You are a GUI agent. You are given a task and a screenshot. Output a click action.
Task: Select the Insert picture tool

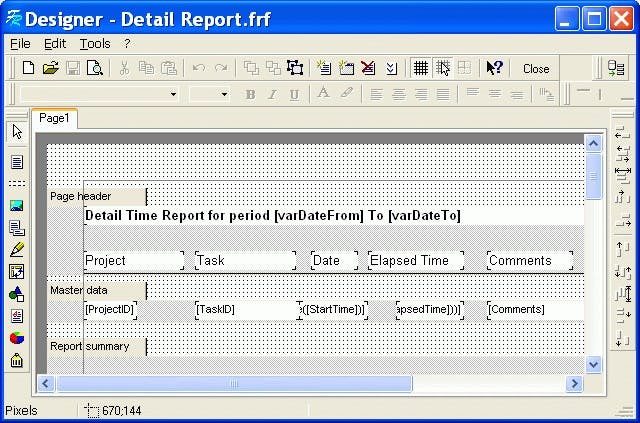click(x=17, y=205)
